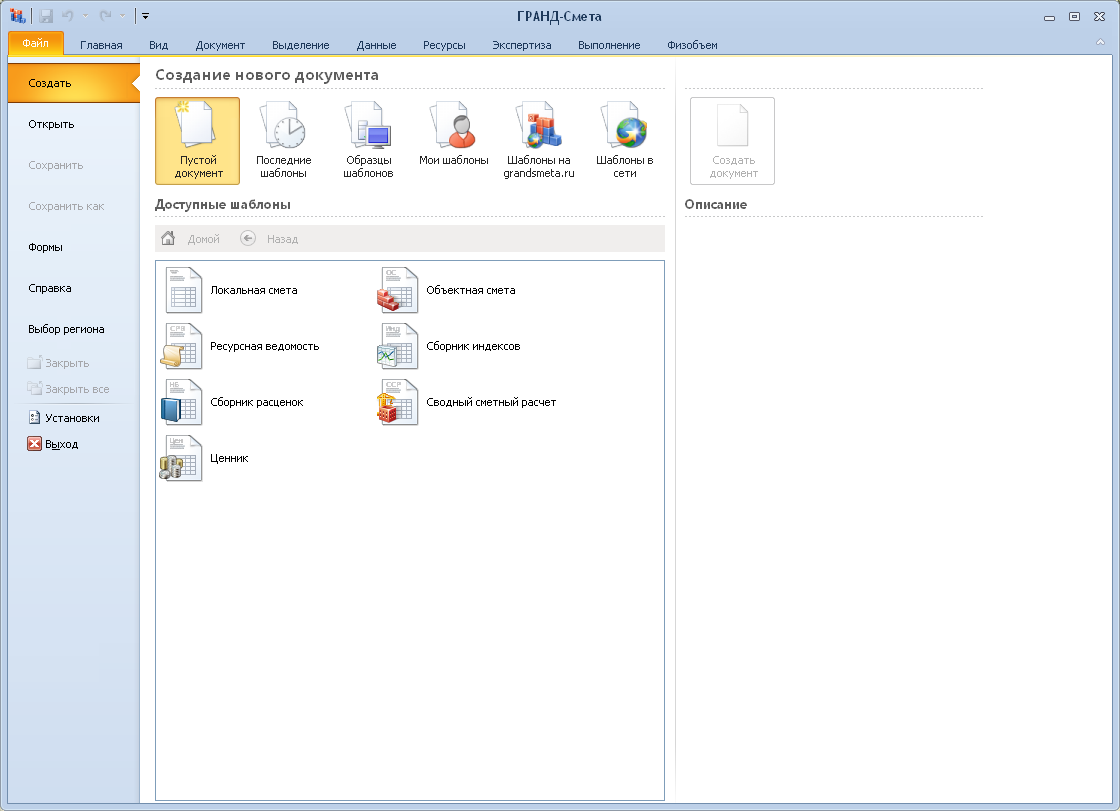Click the Выход label text
The image size is (1120, 811).
click(x=61, y=444)
